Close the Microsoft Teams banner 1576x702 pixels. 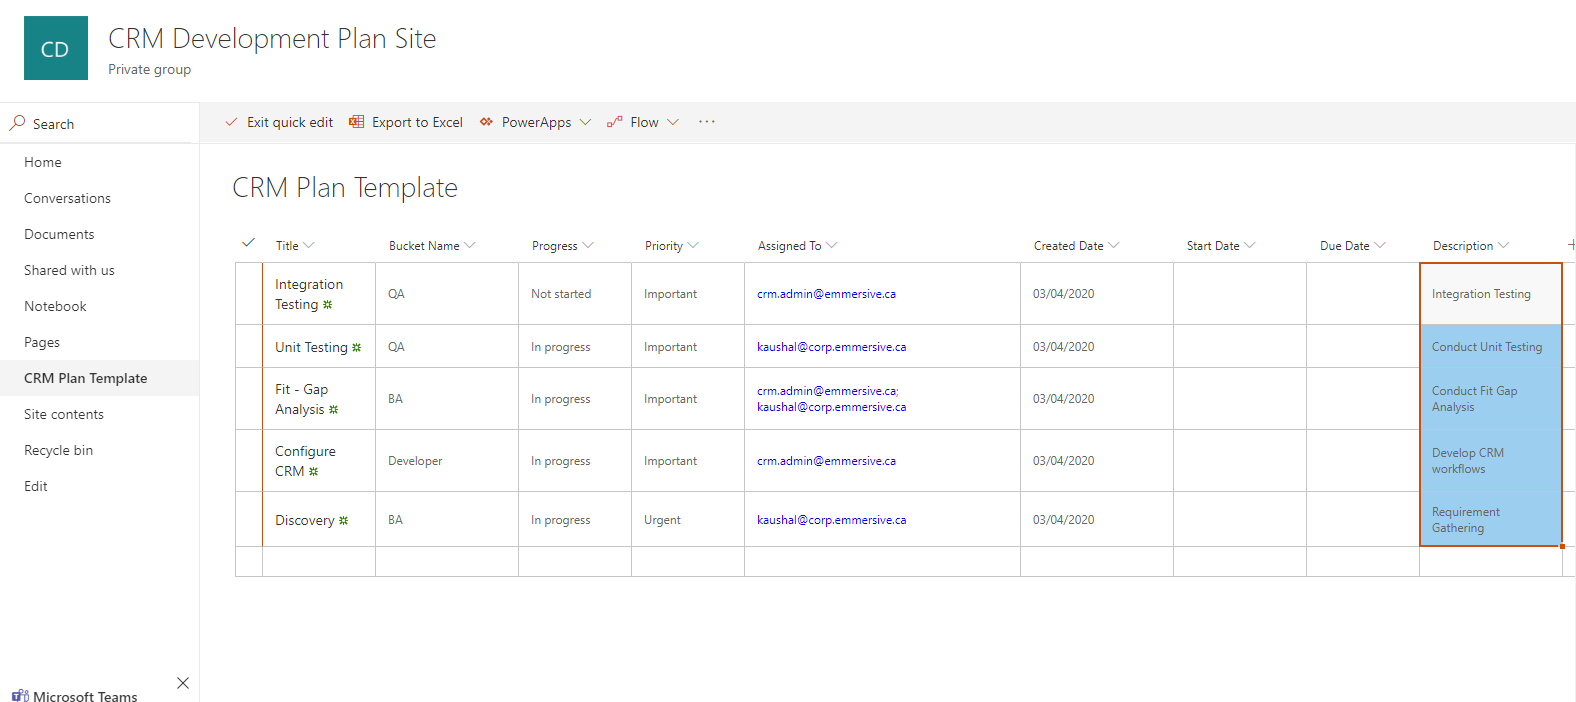[182, 683]
